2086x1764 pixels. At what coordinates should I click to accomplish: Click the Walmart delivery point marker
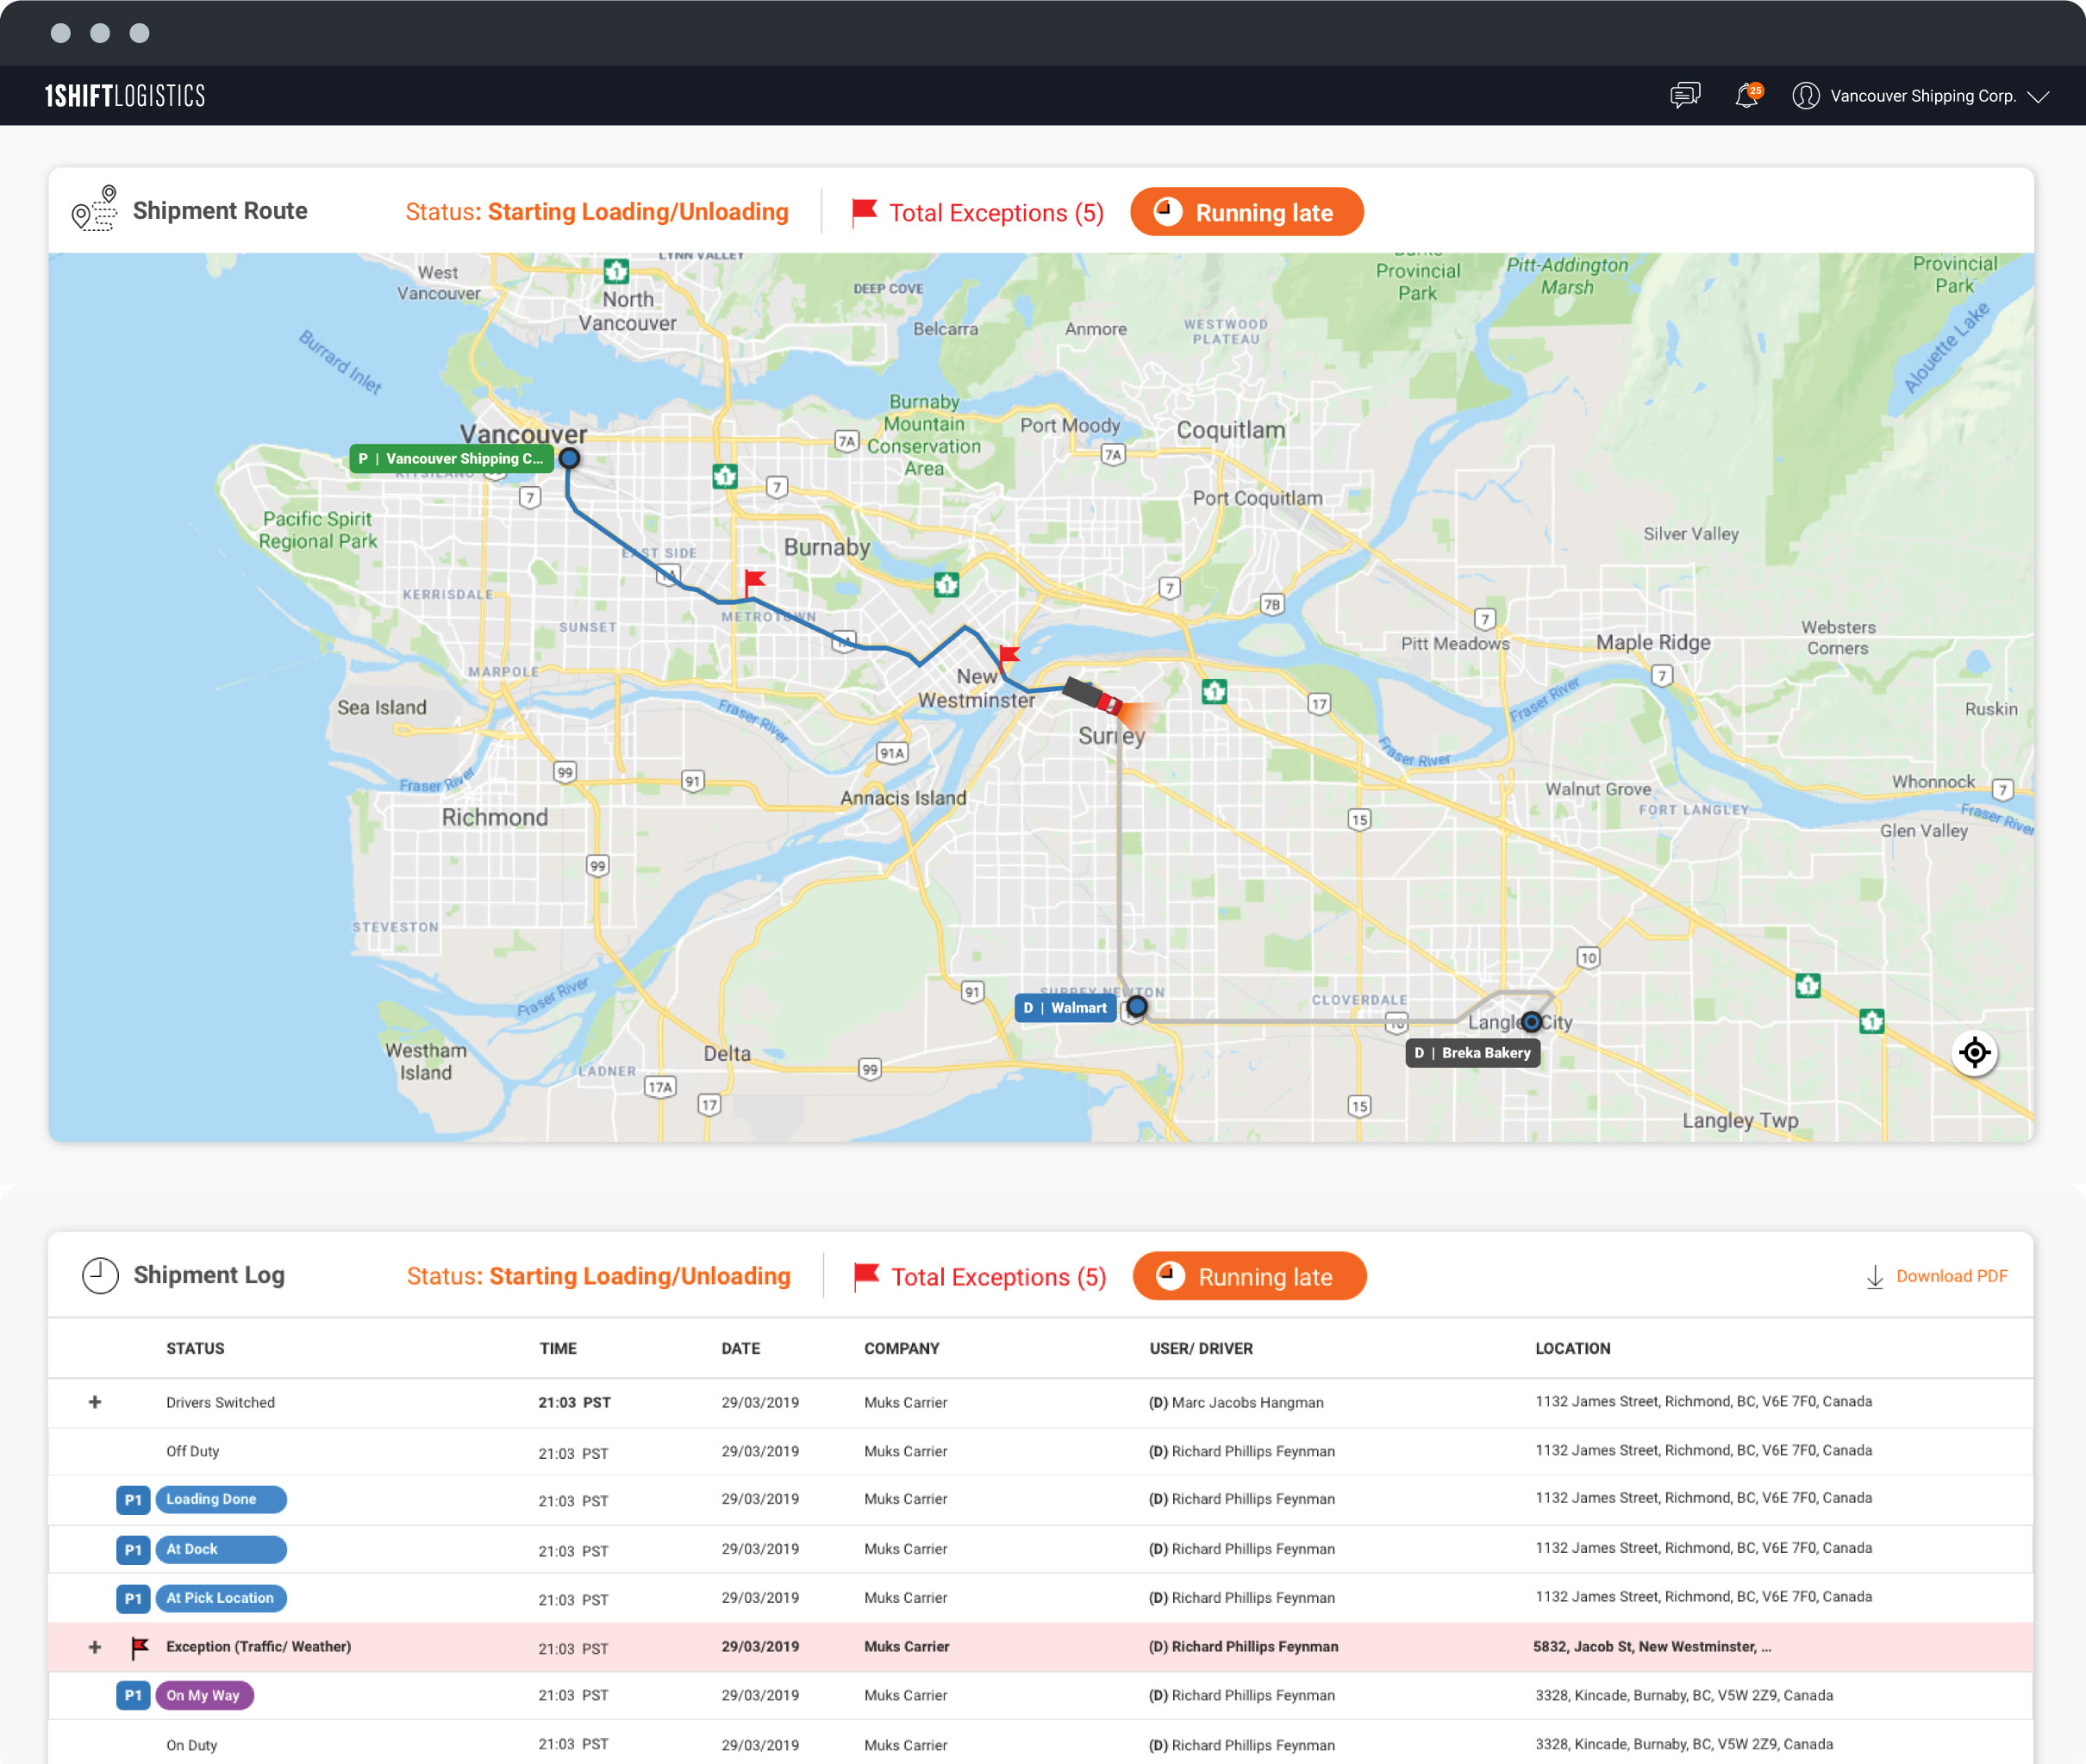pos(1137,1006)
